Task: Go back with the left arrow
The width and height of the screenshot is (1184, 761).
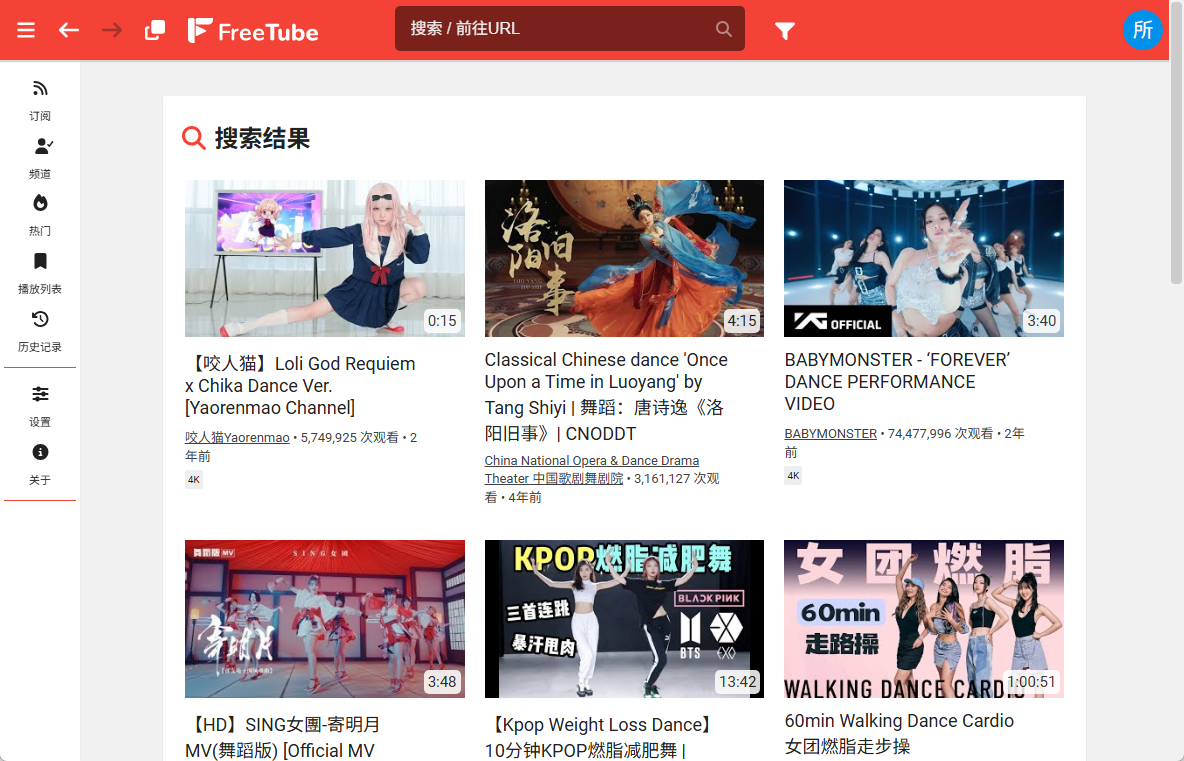Action: click(69, 30)
